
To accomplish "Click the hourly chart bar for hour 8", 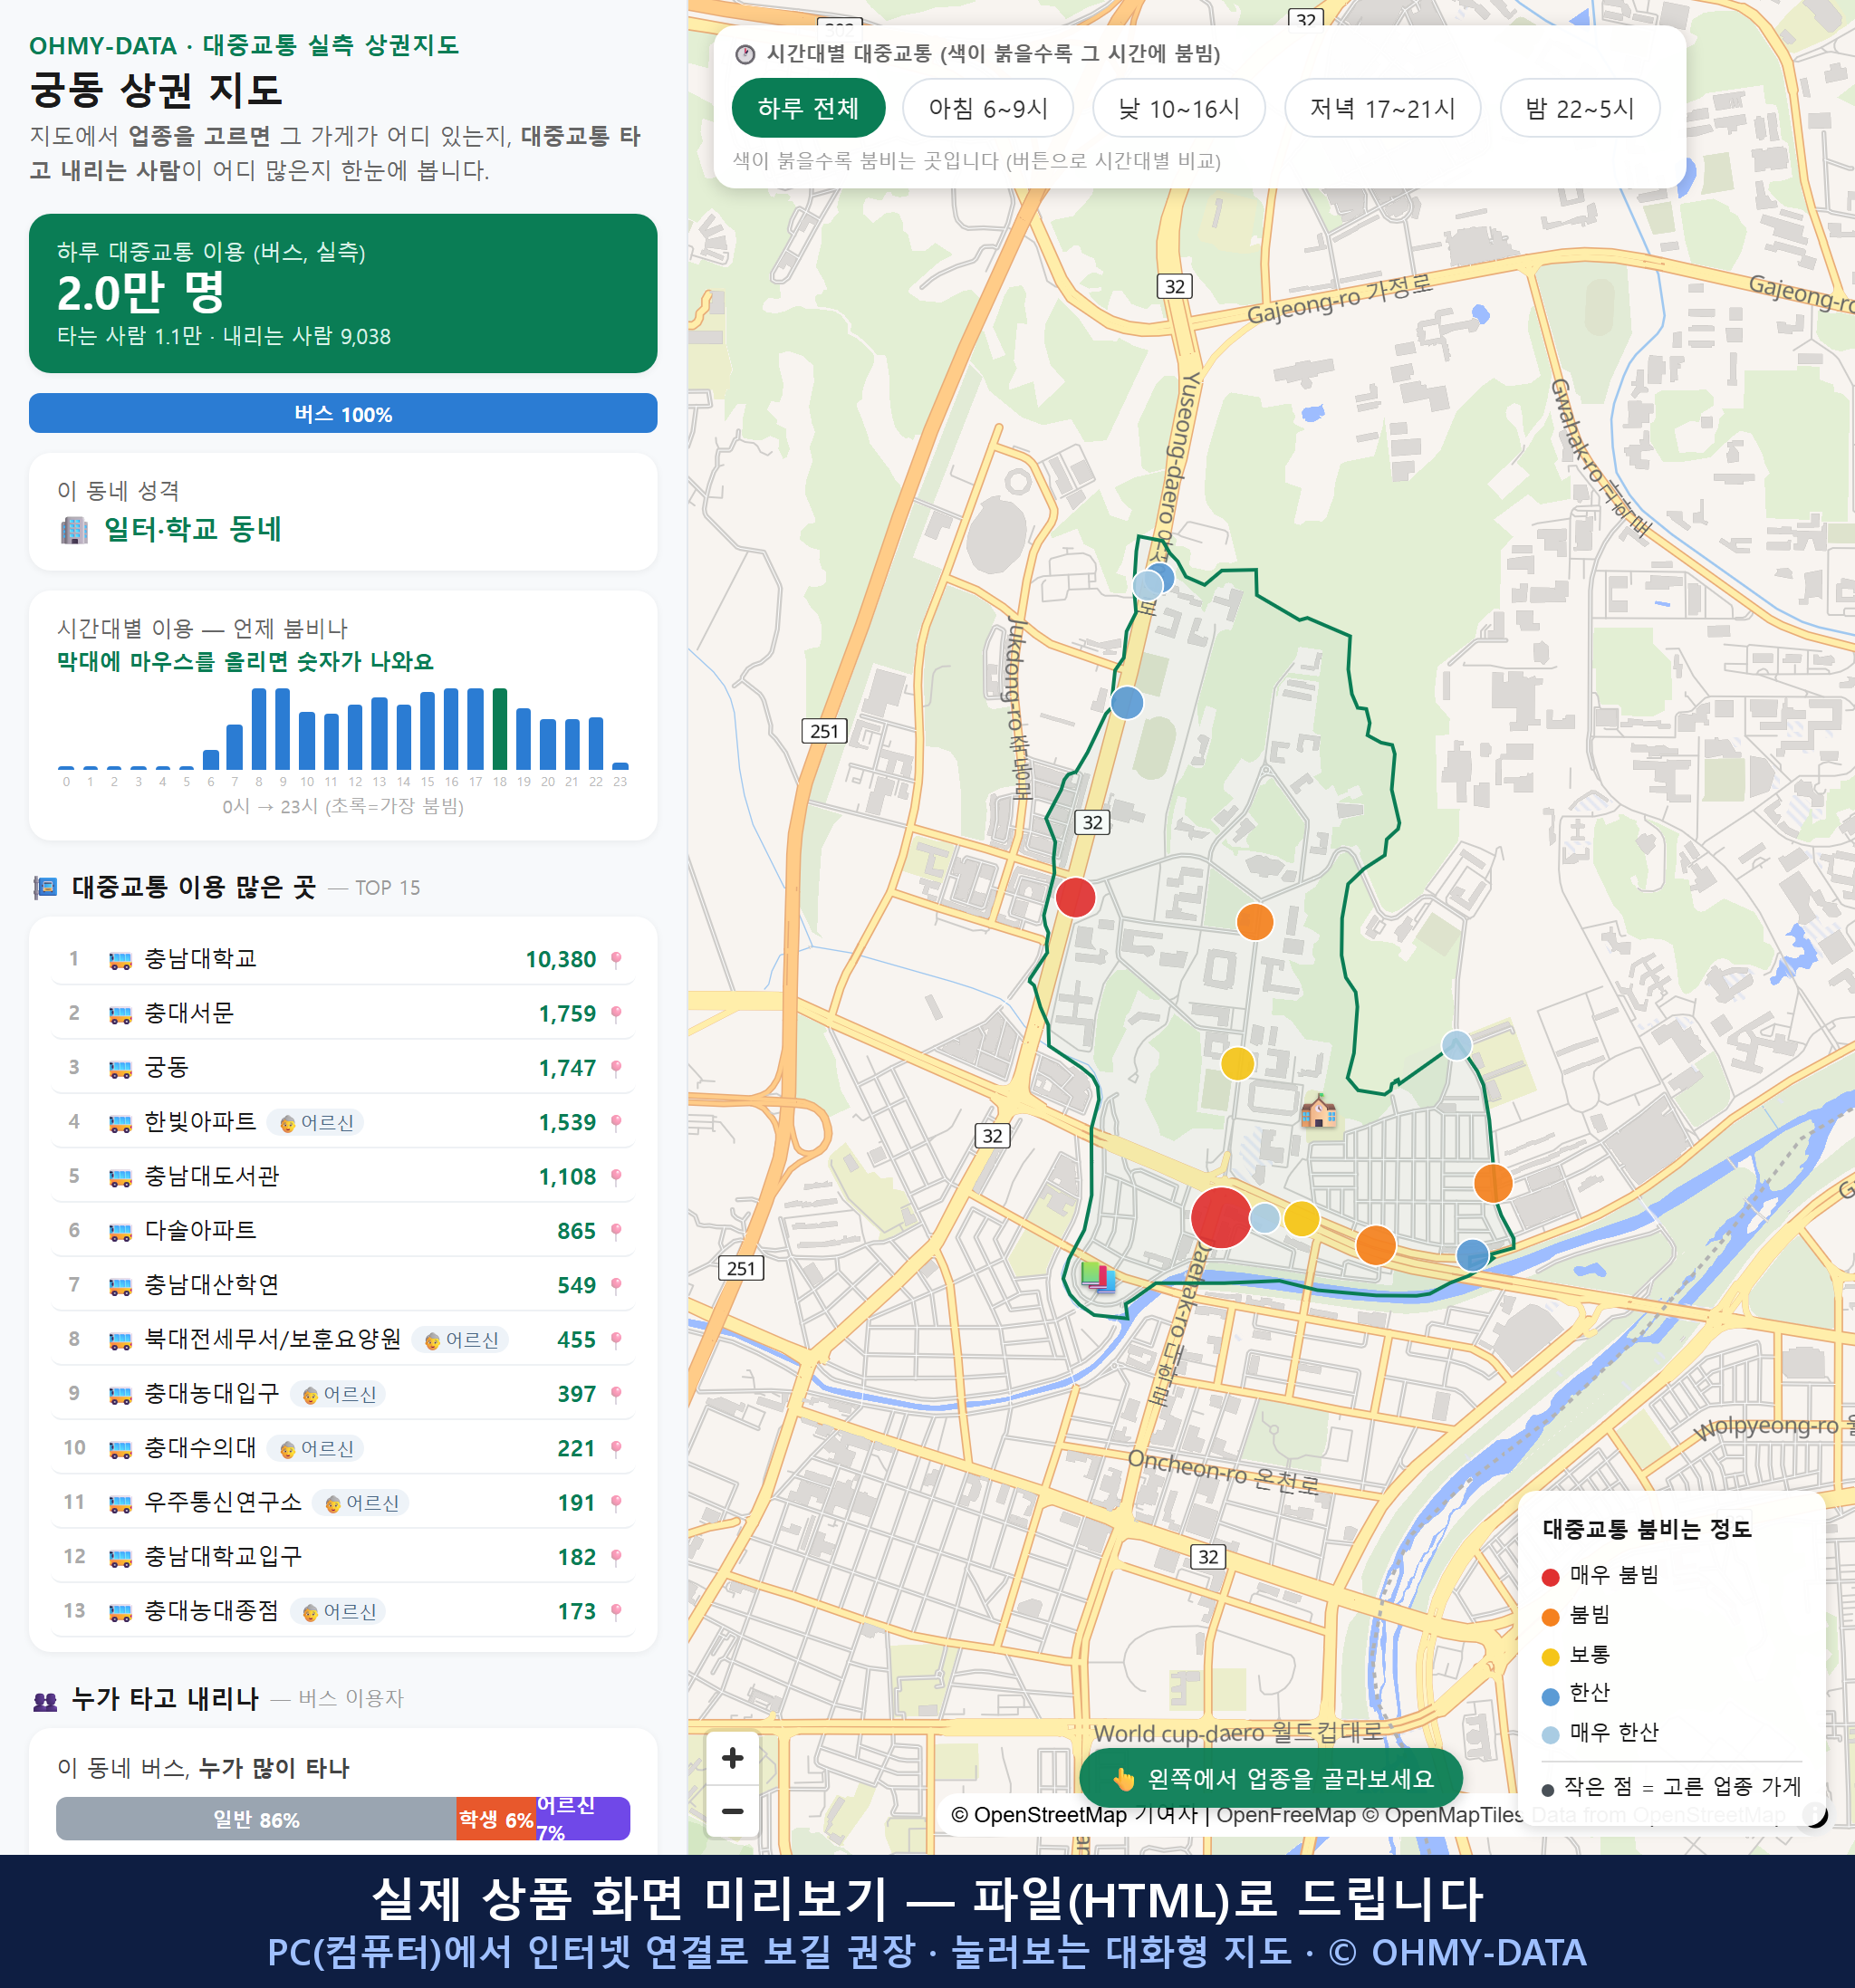I will tap(259, 728).
